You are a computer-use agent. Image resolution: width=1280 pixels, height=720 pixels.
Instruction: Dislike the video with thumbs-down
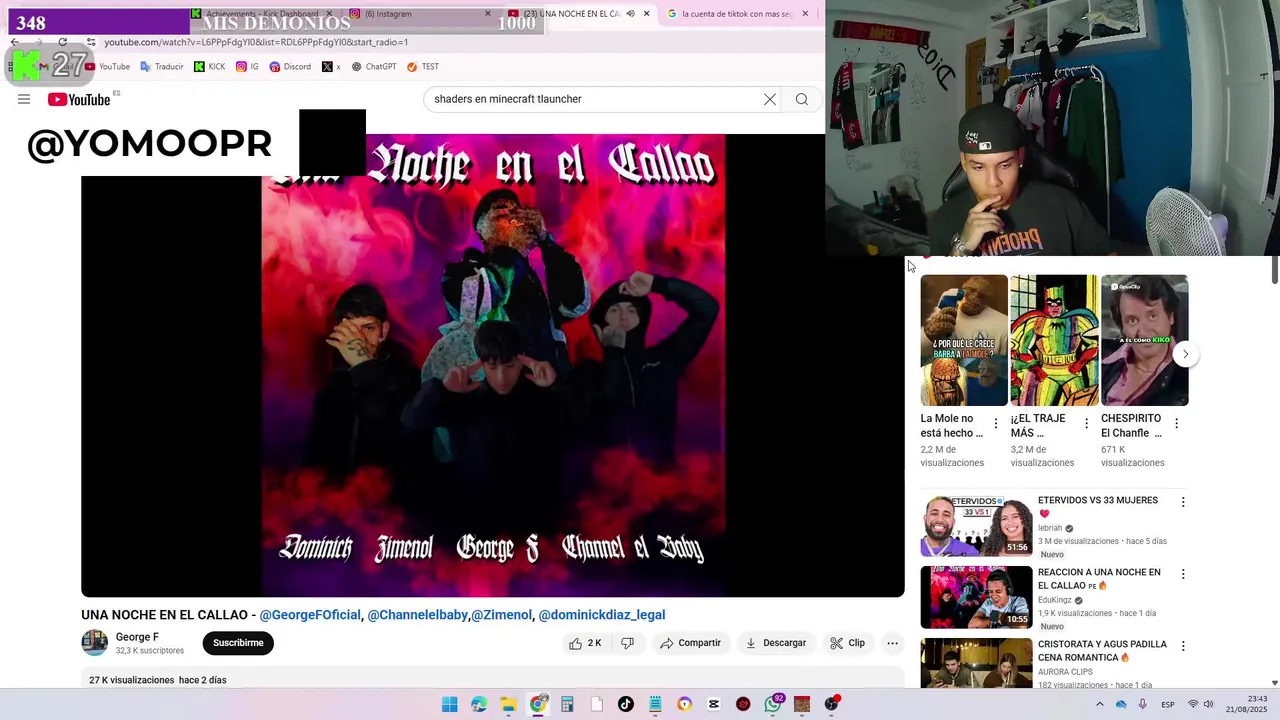[x=627, y=643]
